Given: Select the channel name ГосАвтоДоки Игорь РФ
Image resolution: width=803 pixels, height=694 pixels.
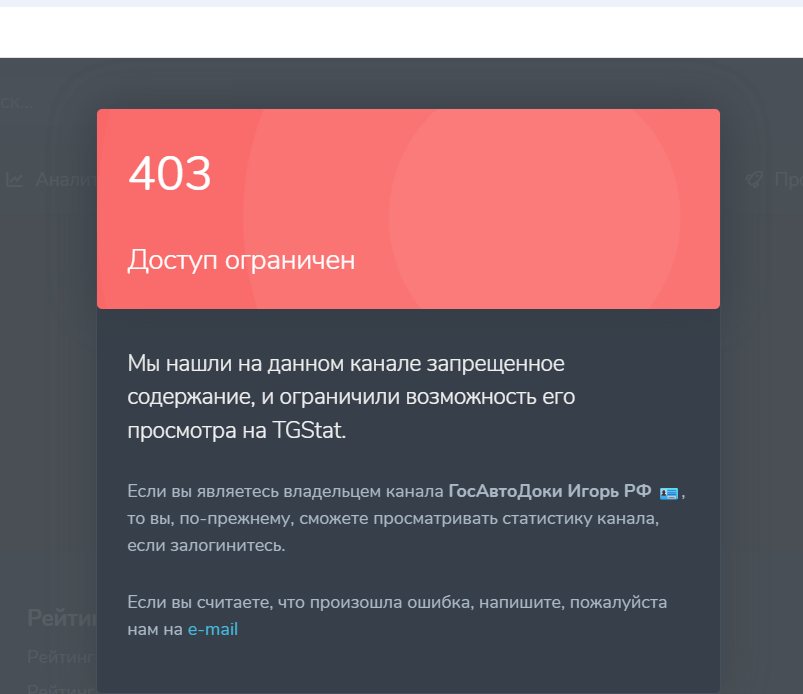Looking at the screenshot, I should point(549,491).
